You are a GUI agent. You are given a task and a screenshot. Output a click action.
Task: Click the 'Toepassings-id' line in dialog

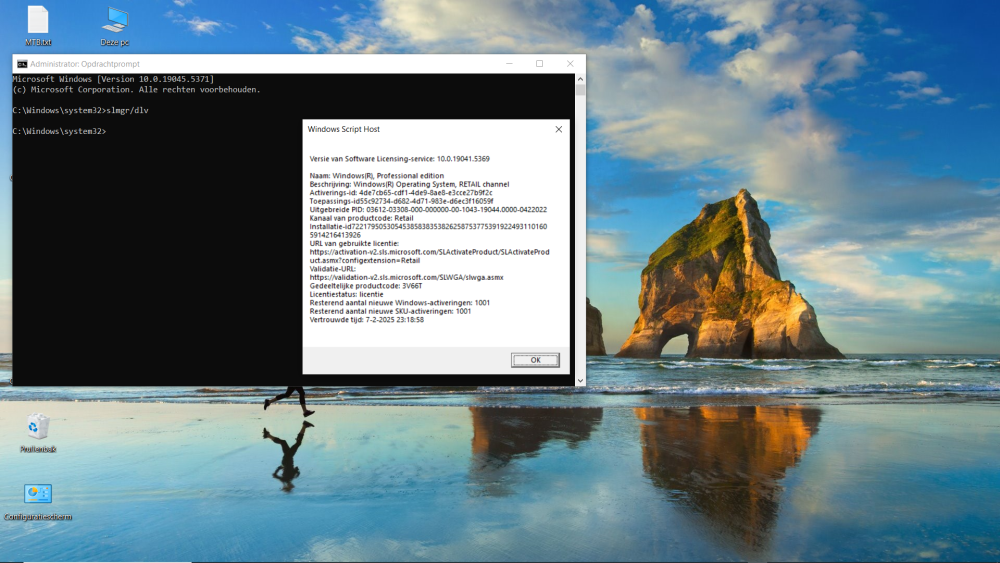401,201
